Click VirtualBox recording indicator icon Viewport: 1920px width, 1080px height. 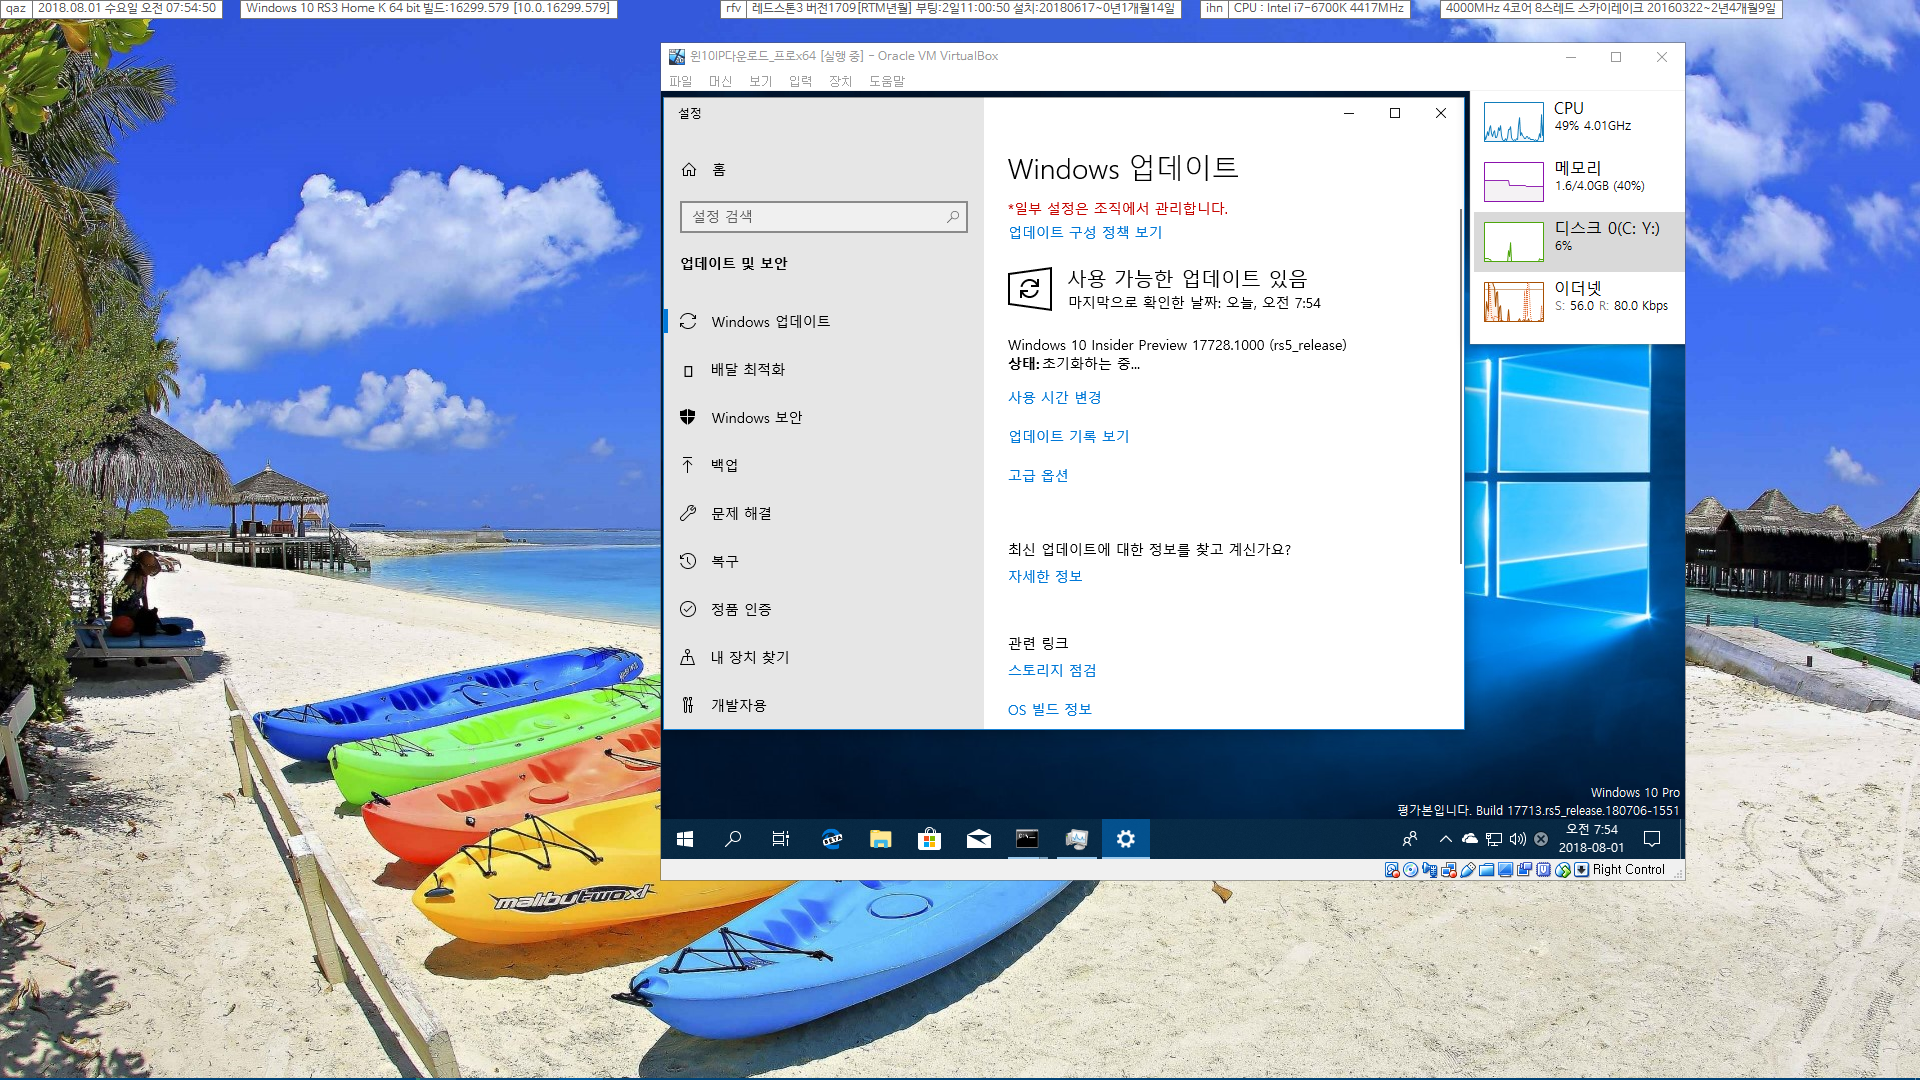click(x=1525, y=870)
